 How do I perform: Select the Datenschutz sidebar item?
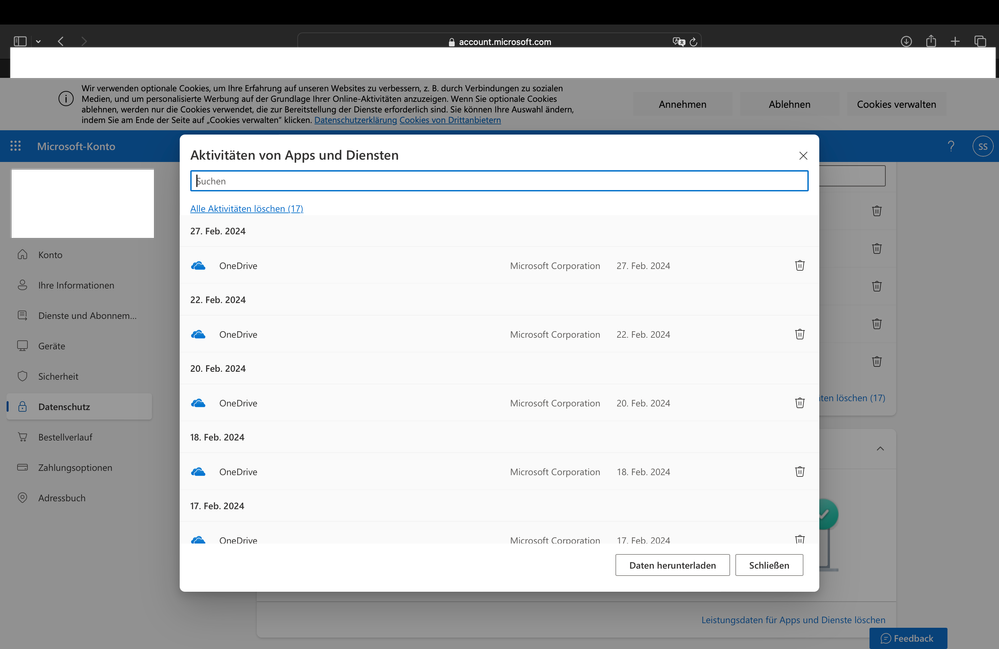coord(80,406)
